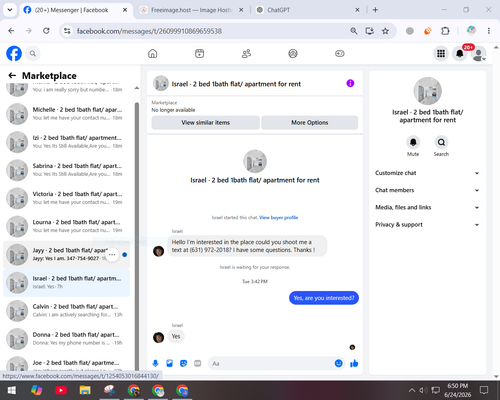Go to Facebook Home icon
Screen dimensions: 500x400
click(x=153, y=53)
